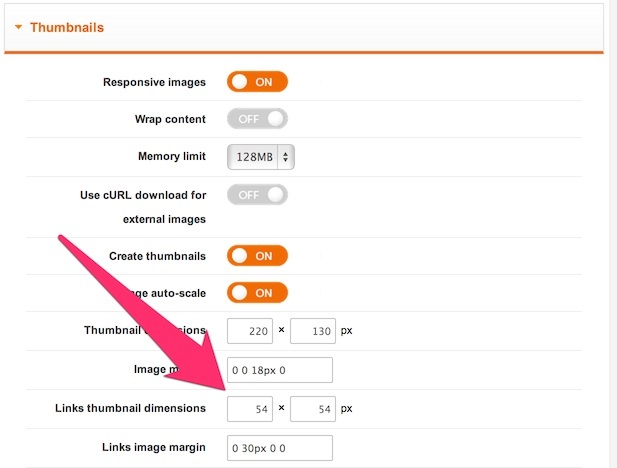Select the links thumbnail height field

pyautogui.click(x=313, y=408)
